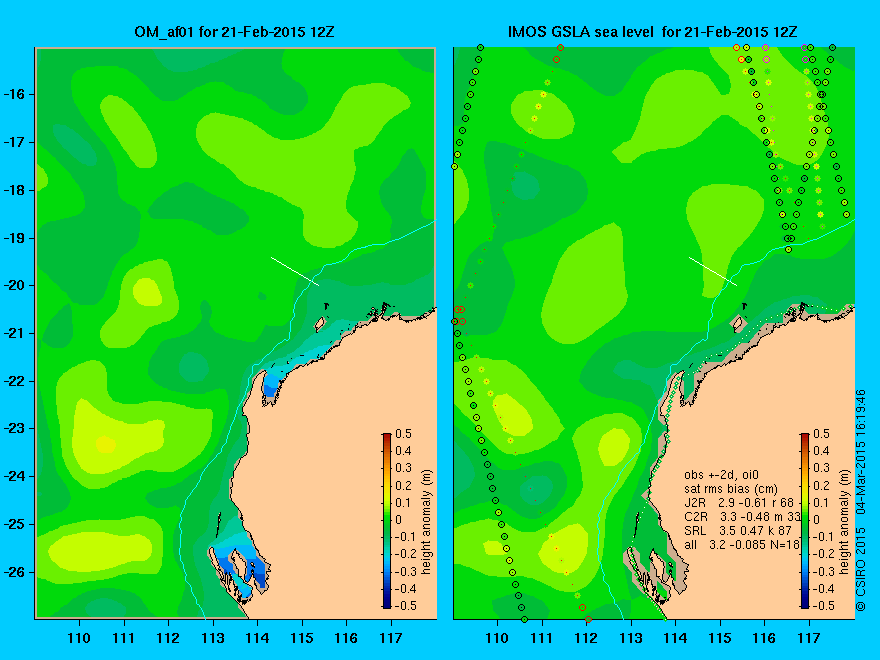
Task: Click longitude label 110 under the OM_af01 map
Action: coord(79,638)
